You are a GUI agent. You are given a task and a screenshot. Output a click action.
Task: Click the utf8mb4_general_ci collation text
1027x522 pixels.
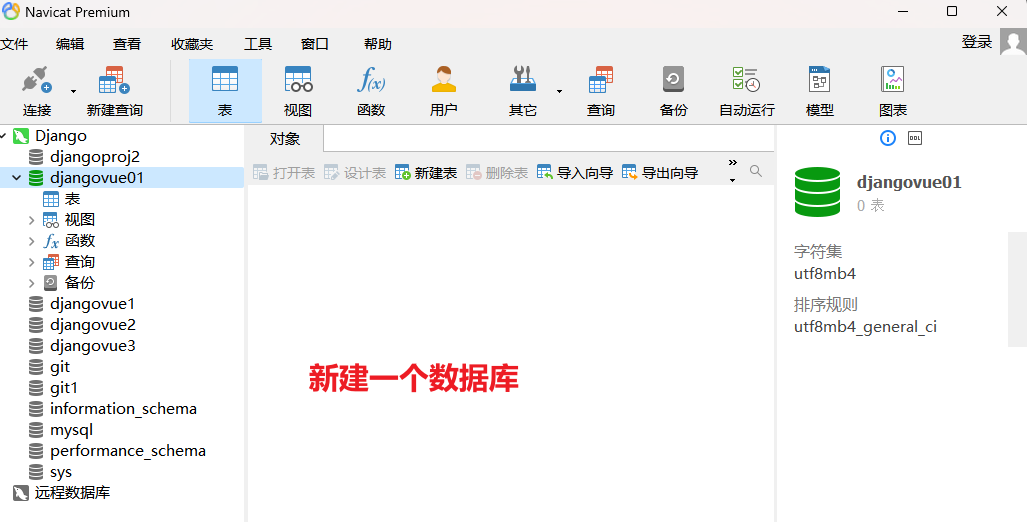coord(865,327)
